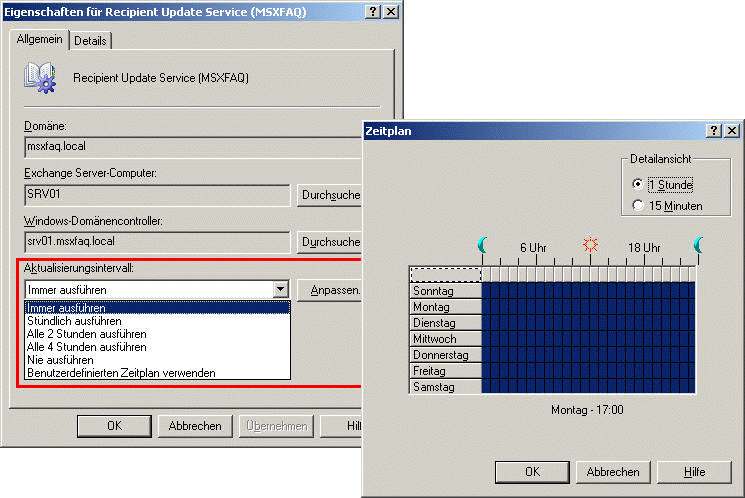
Task: Select the 1 Stunde radio button
Action: pyautogui.click(x=638, y=184)
